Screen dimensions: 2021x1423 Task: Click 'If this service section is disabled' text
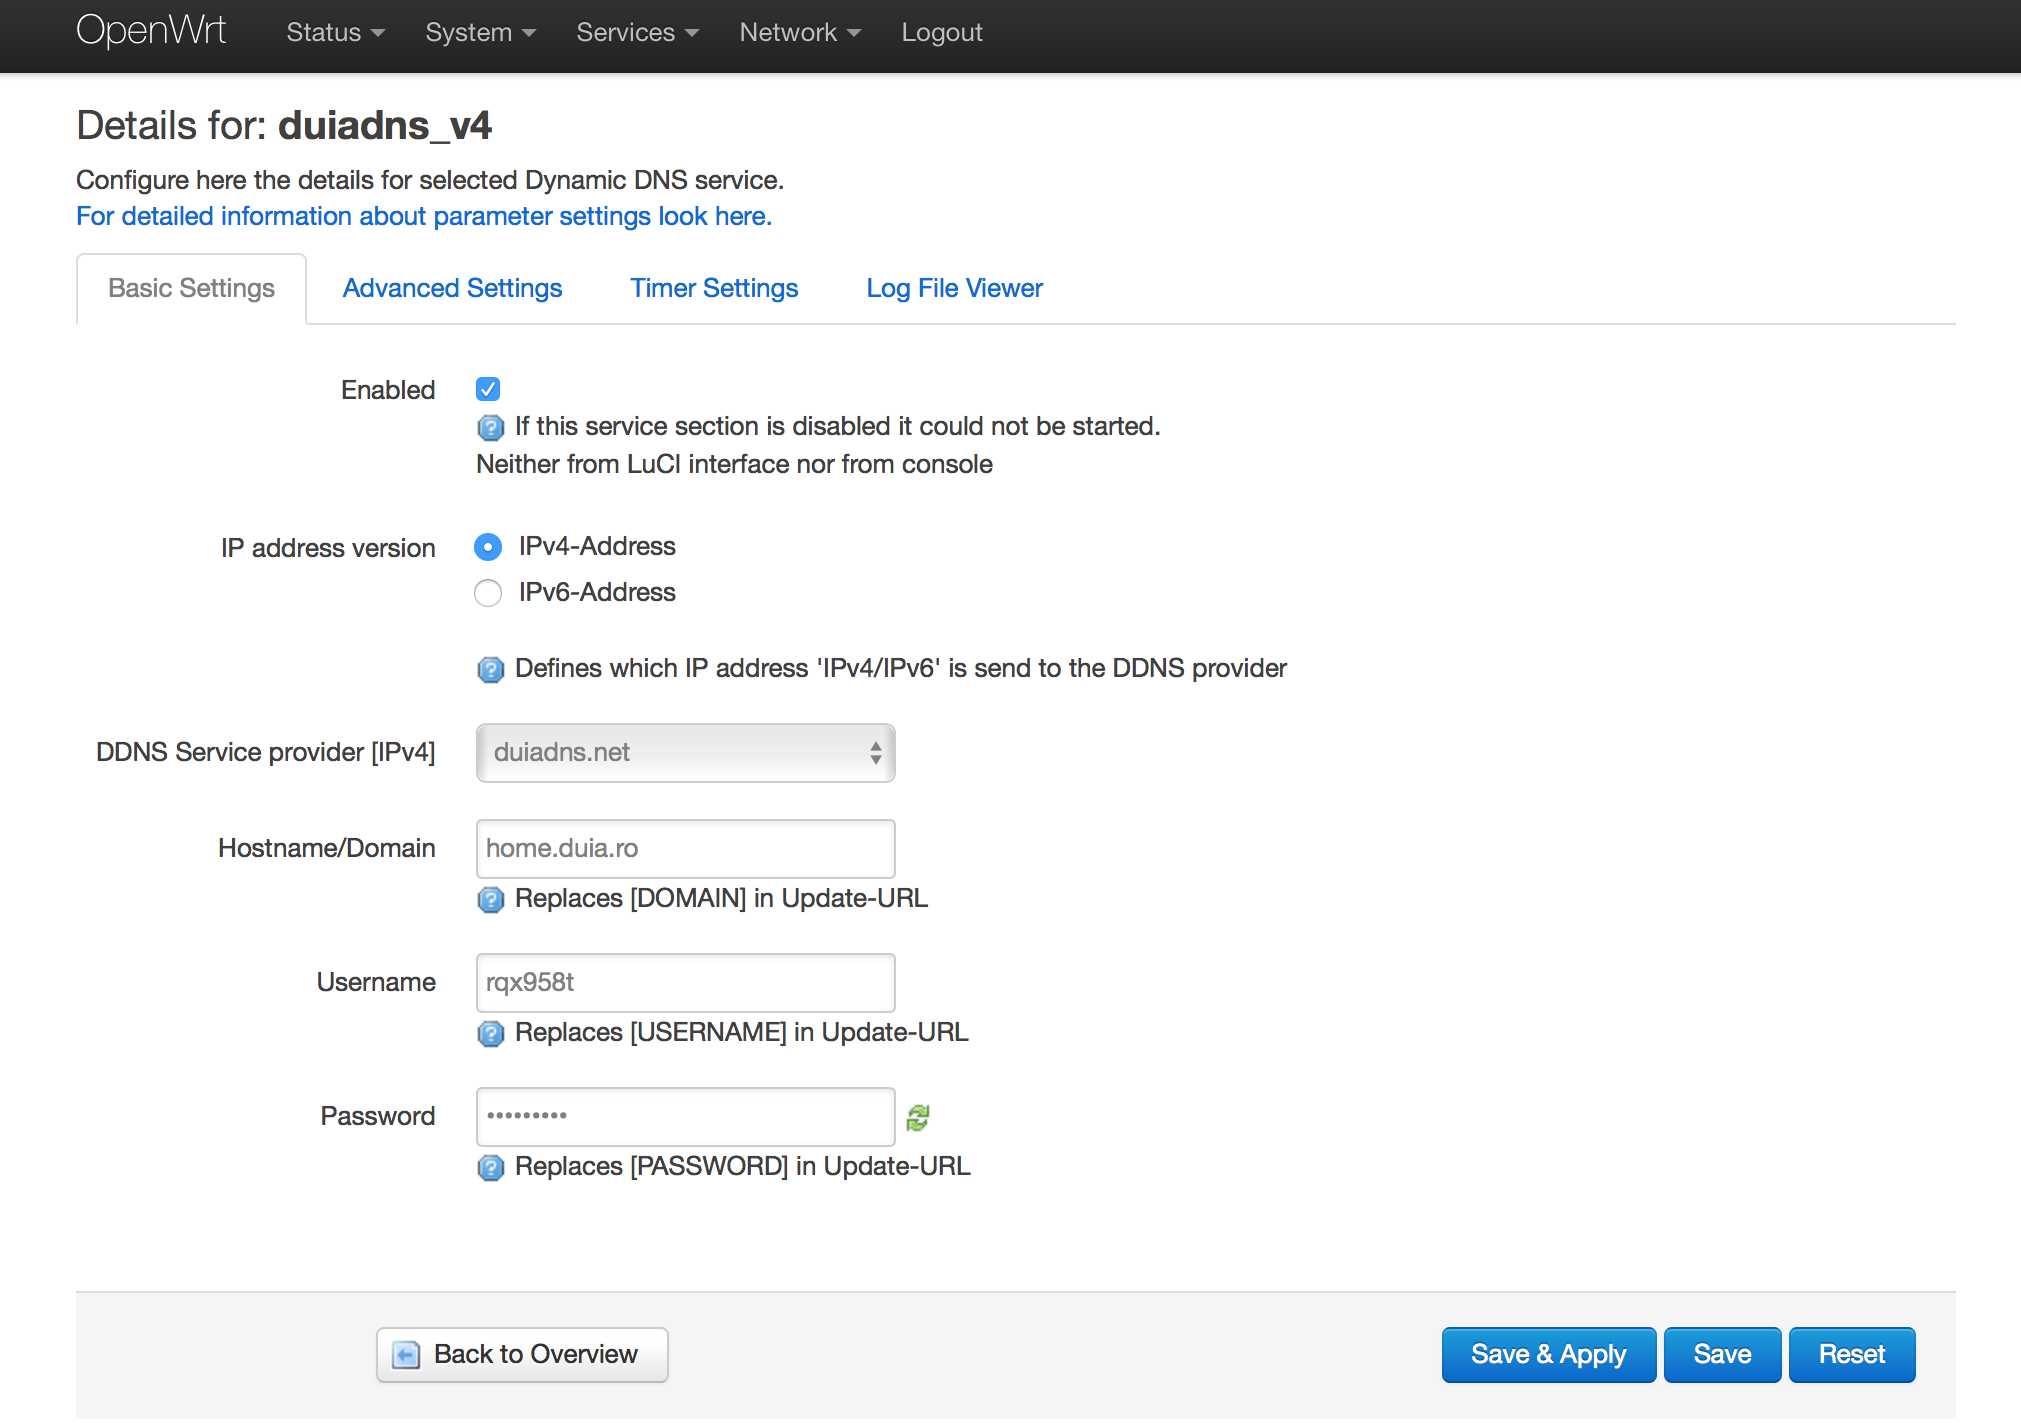click(x=837, y=426)
